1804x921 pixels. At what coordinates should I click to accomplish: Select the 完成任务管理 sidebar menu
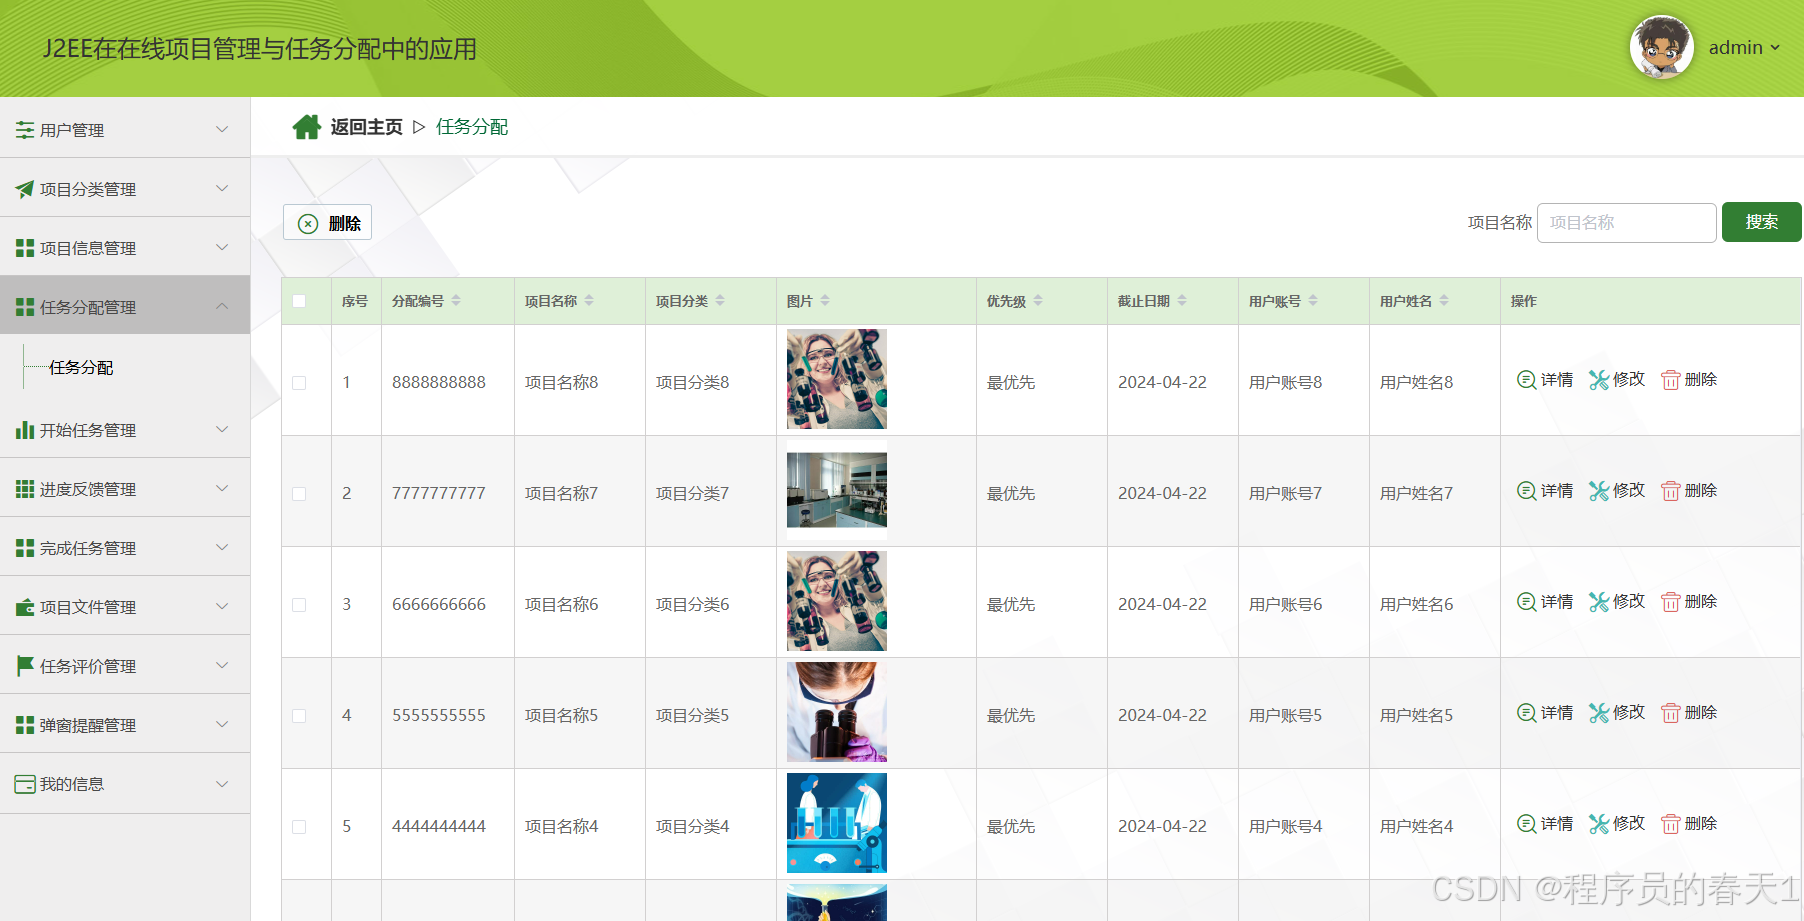pos(125,547)
